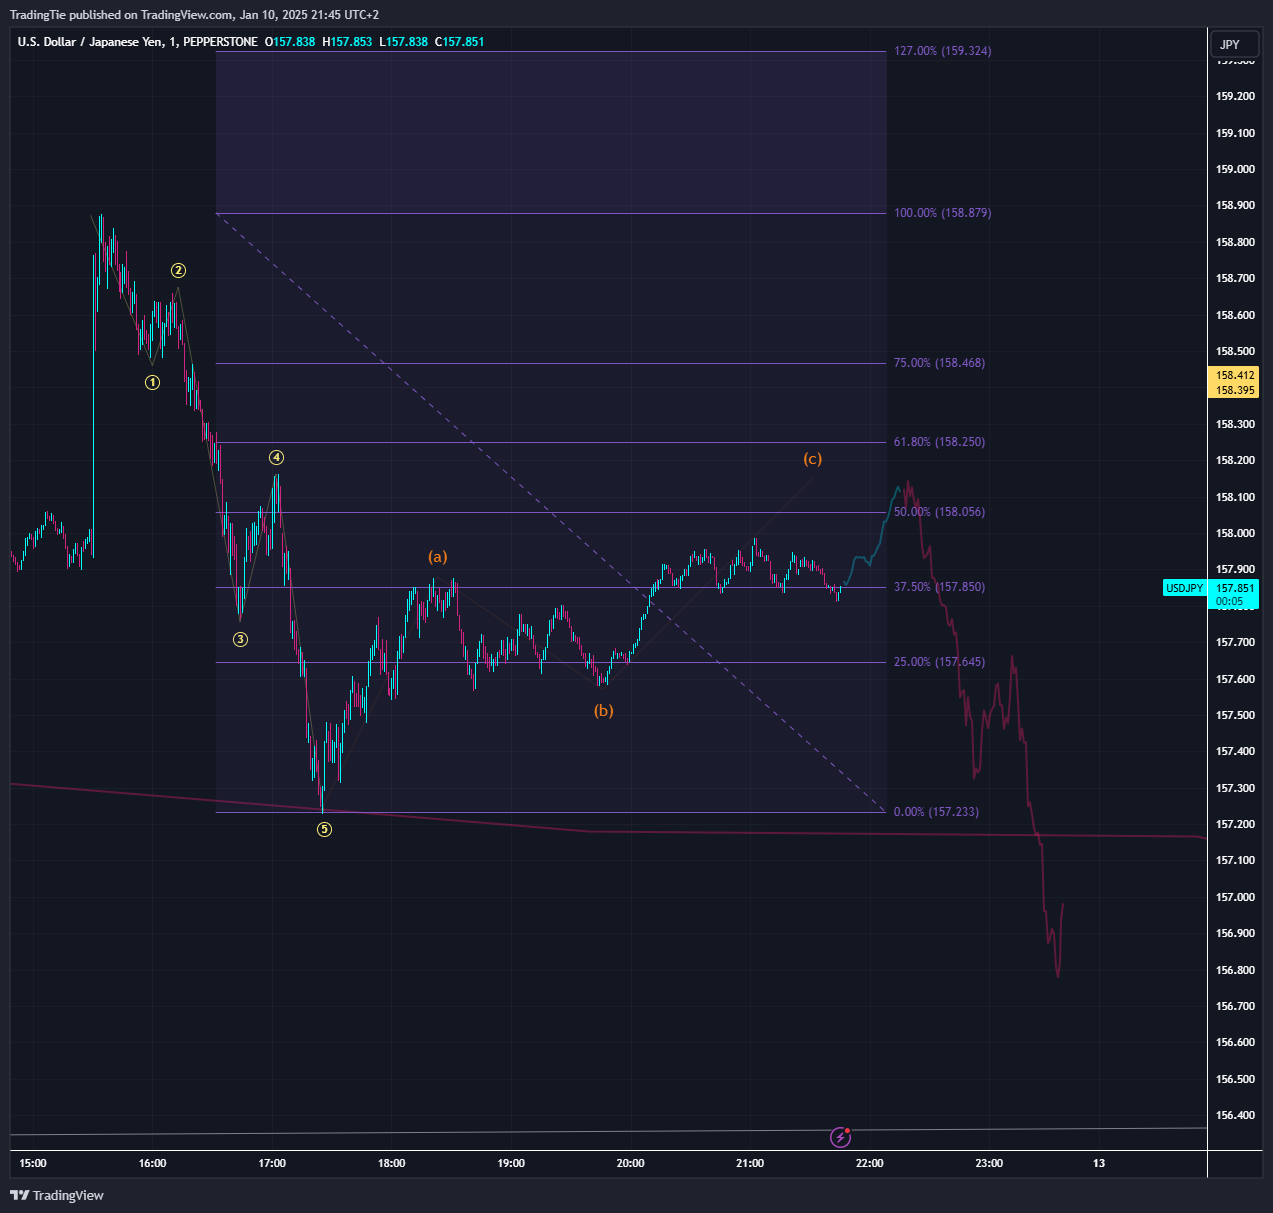
Task: Click the 19:00 time axis label
Action: pyautogui.click(x=511, y=1163)
